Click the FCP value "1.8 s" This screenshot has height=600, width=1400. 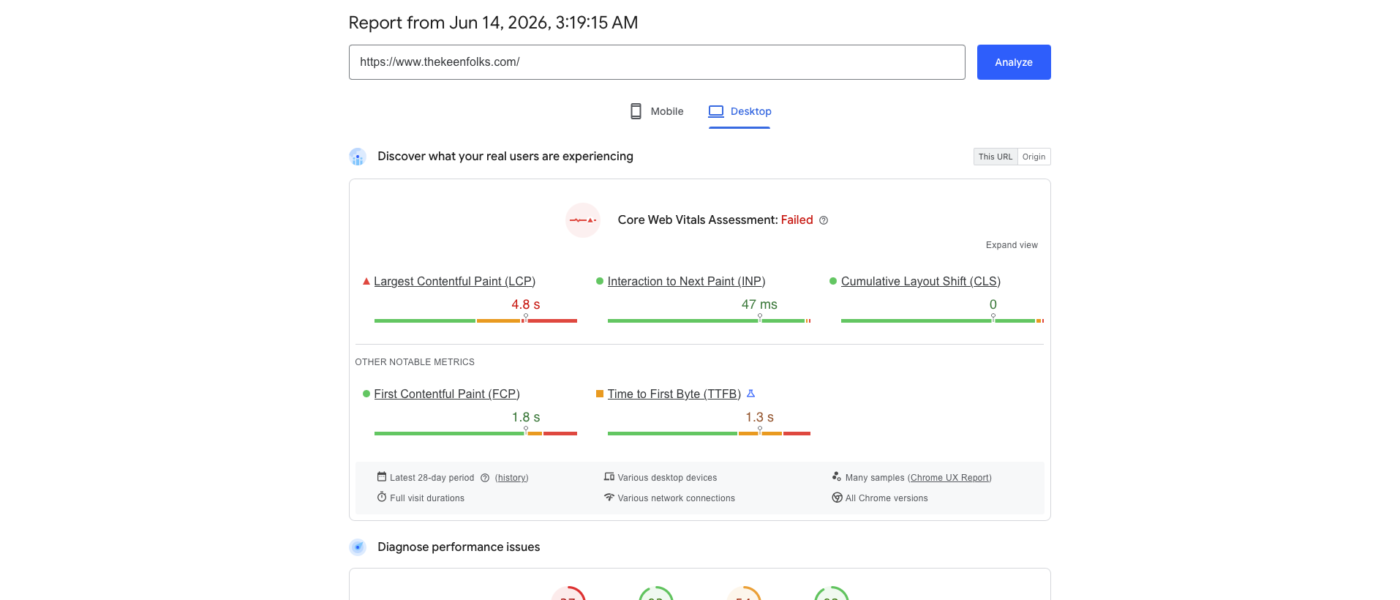click(526, 417)
